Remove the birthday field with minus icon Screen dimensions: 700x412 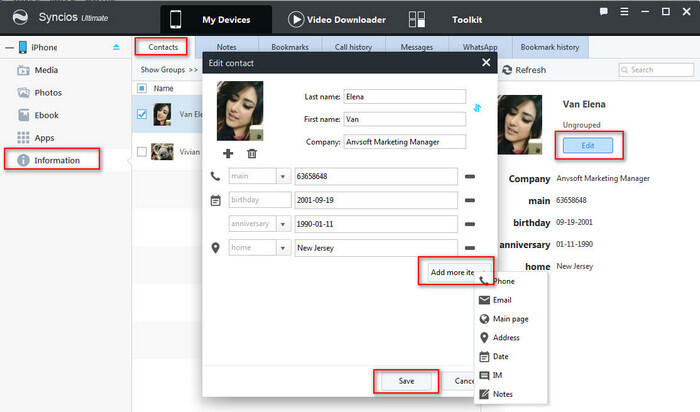[x=470, y=200]
